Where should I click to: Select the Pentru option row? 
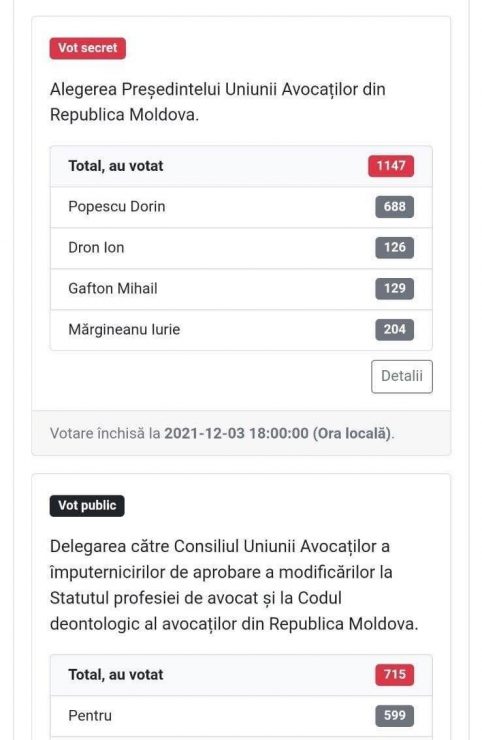click(241, 716)
